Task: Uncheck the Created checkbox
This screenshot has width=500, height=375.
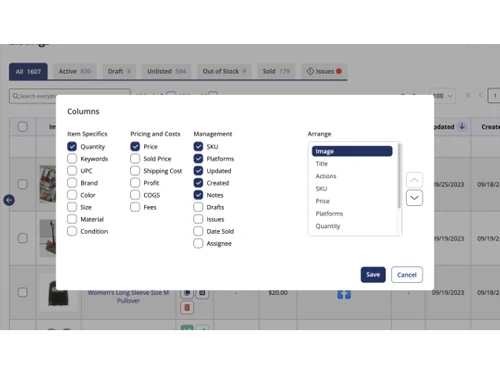Action: coord(198,183)
